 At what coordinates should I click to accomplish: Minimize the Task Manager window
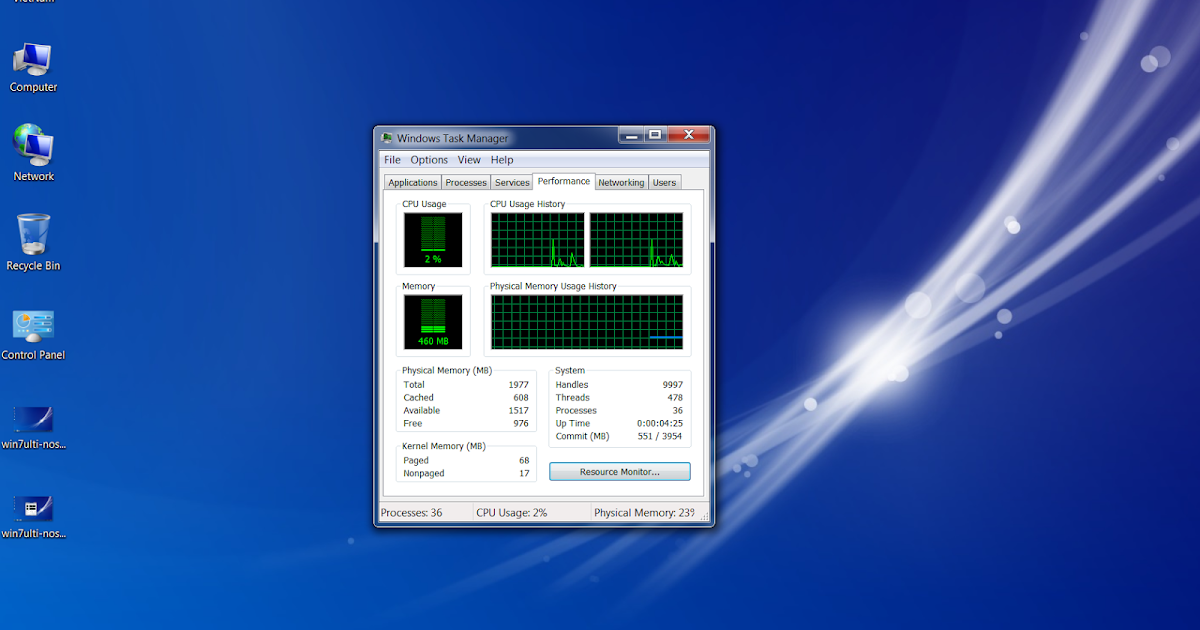[x=630, y=134]
